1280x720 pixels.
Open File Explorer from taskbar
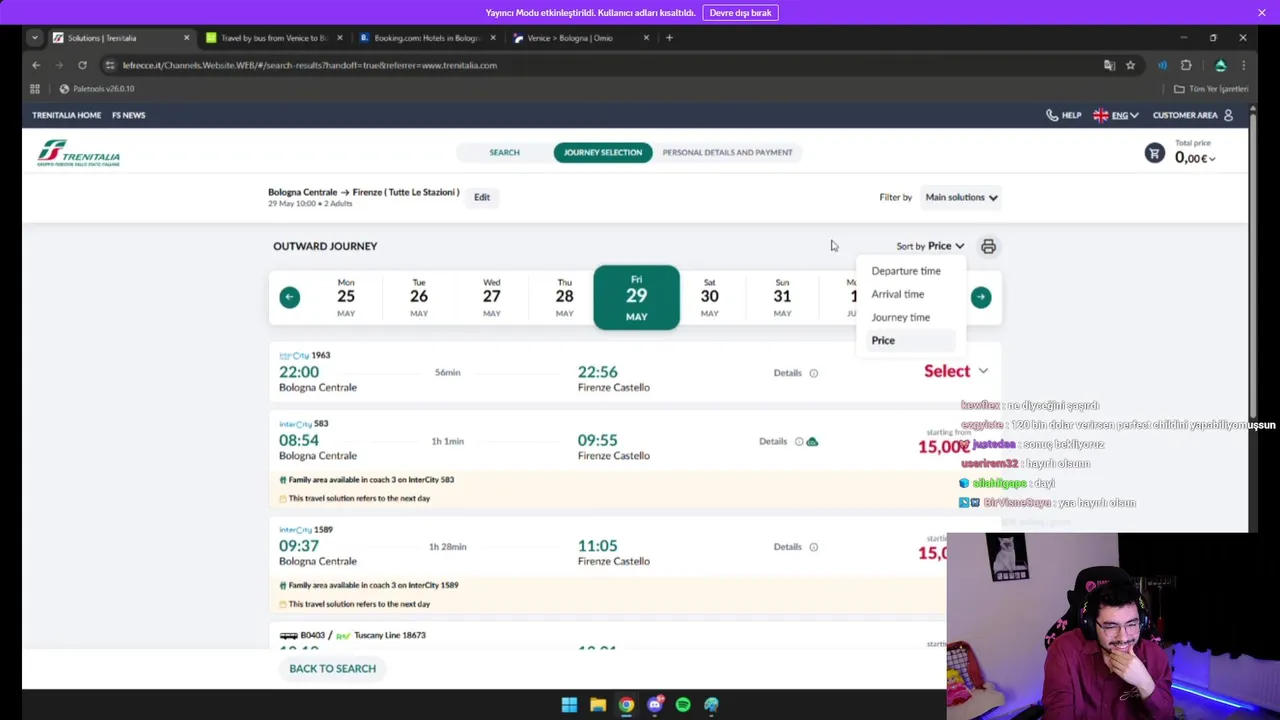pyautogui.click(x=598, y=705)
